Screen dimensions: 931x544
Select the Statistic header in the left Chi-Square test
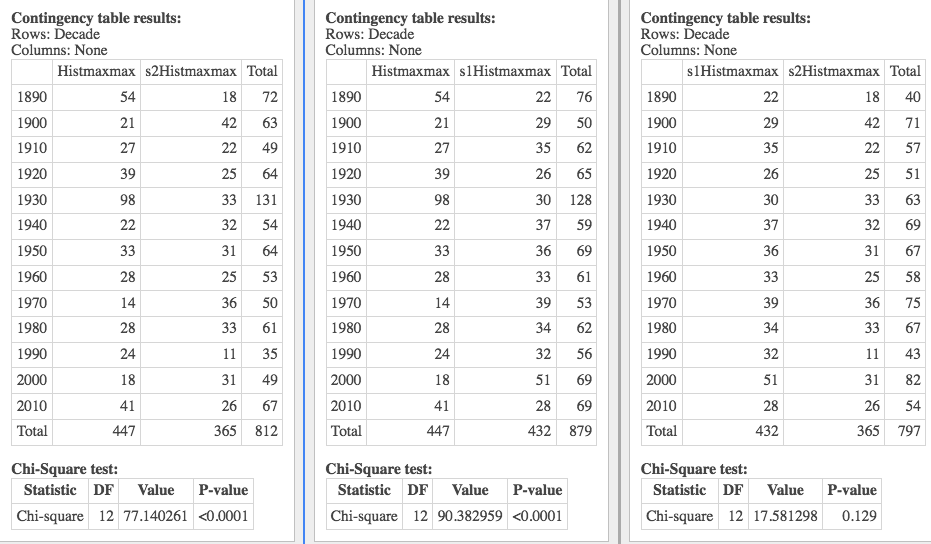50,490
